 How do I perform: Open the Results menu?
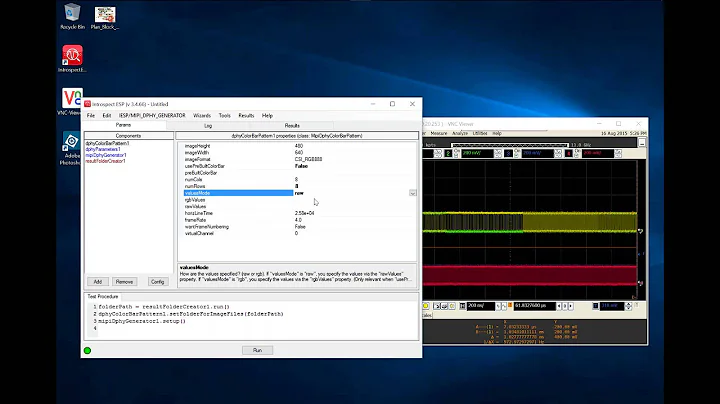[x=246, y=116]
